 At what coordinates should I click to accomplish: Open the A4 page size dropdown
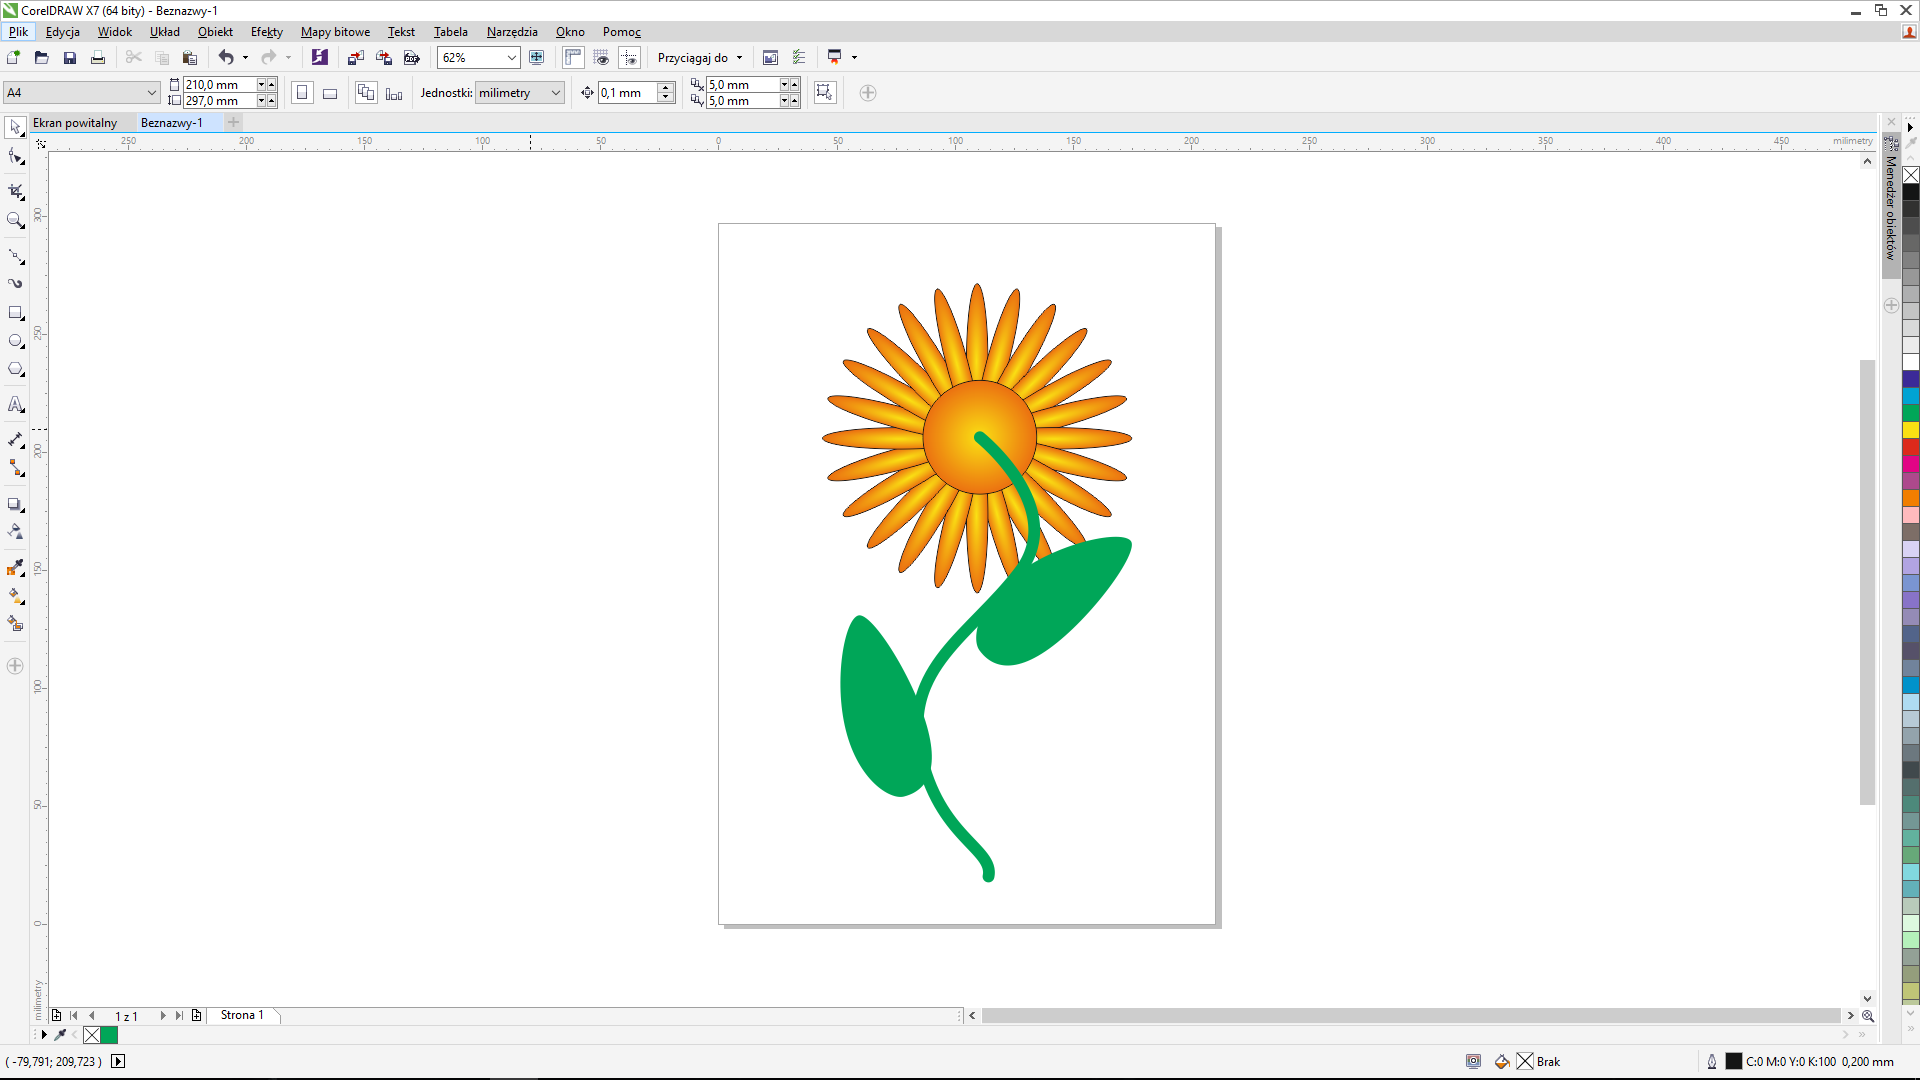(x=151, y=93)
